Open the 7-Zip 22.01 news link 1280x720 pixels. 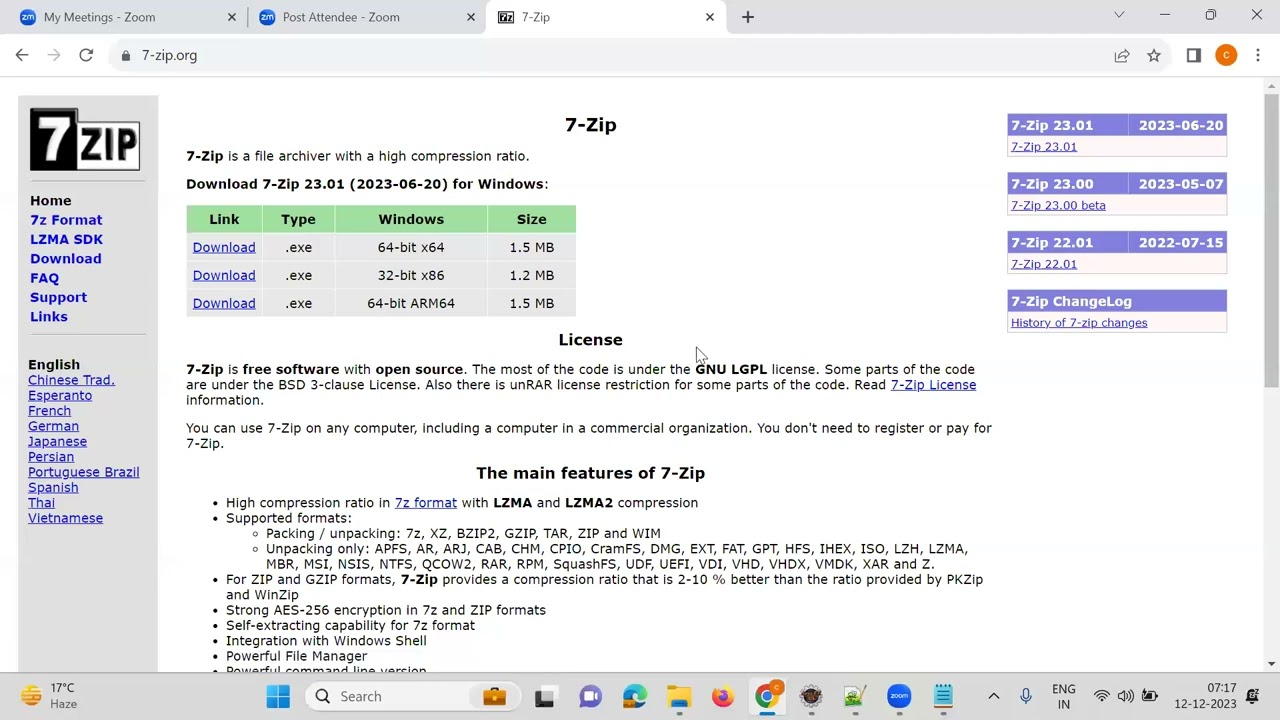tap(1044, 265)
